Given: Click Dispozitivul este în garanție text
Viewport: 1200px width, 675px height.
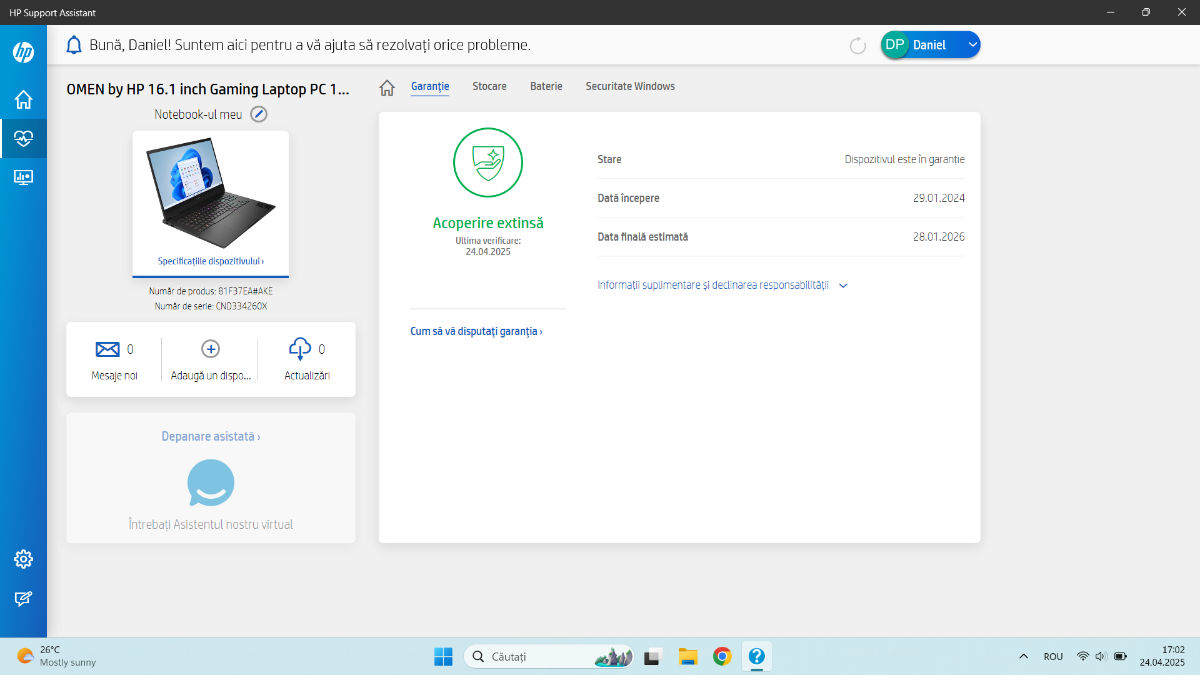Looking at the screenshot, I should tap(905, 159).
